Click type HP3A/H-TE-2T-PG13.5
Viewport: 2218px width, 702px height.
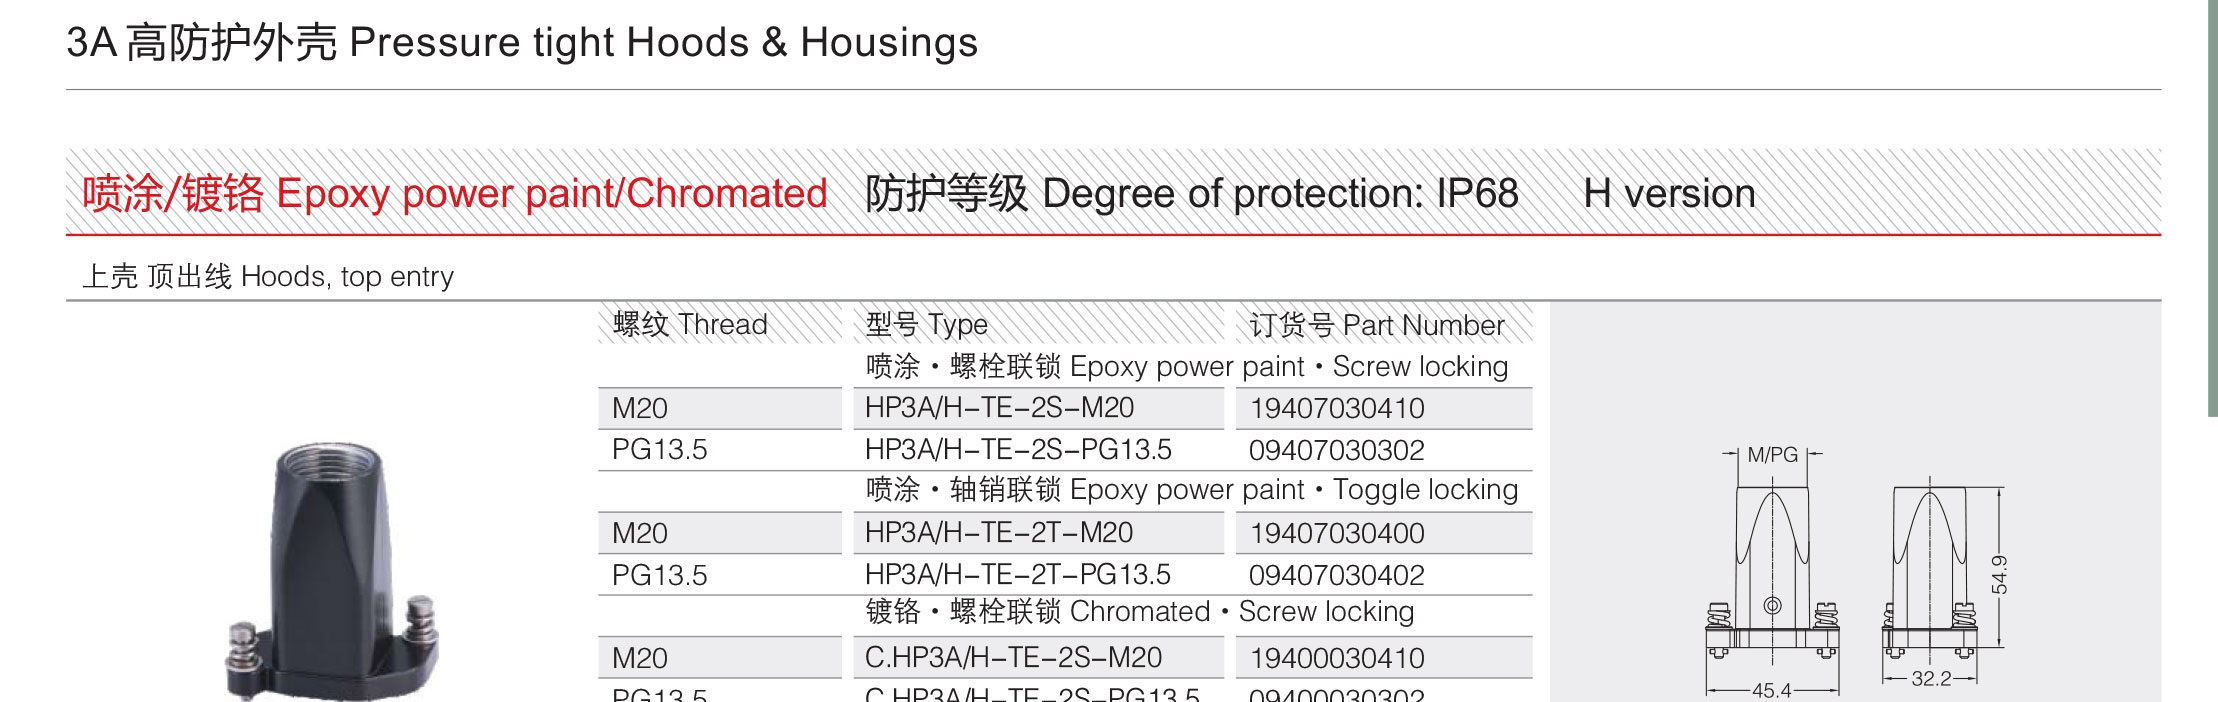1018,575
